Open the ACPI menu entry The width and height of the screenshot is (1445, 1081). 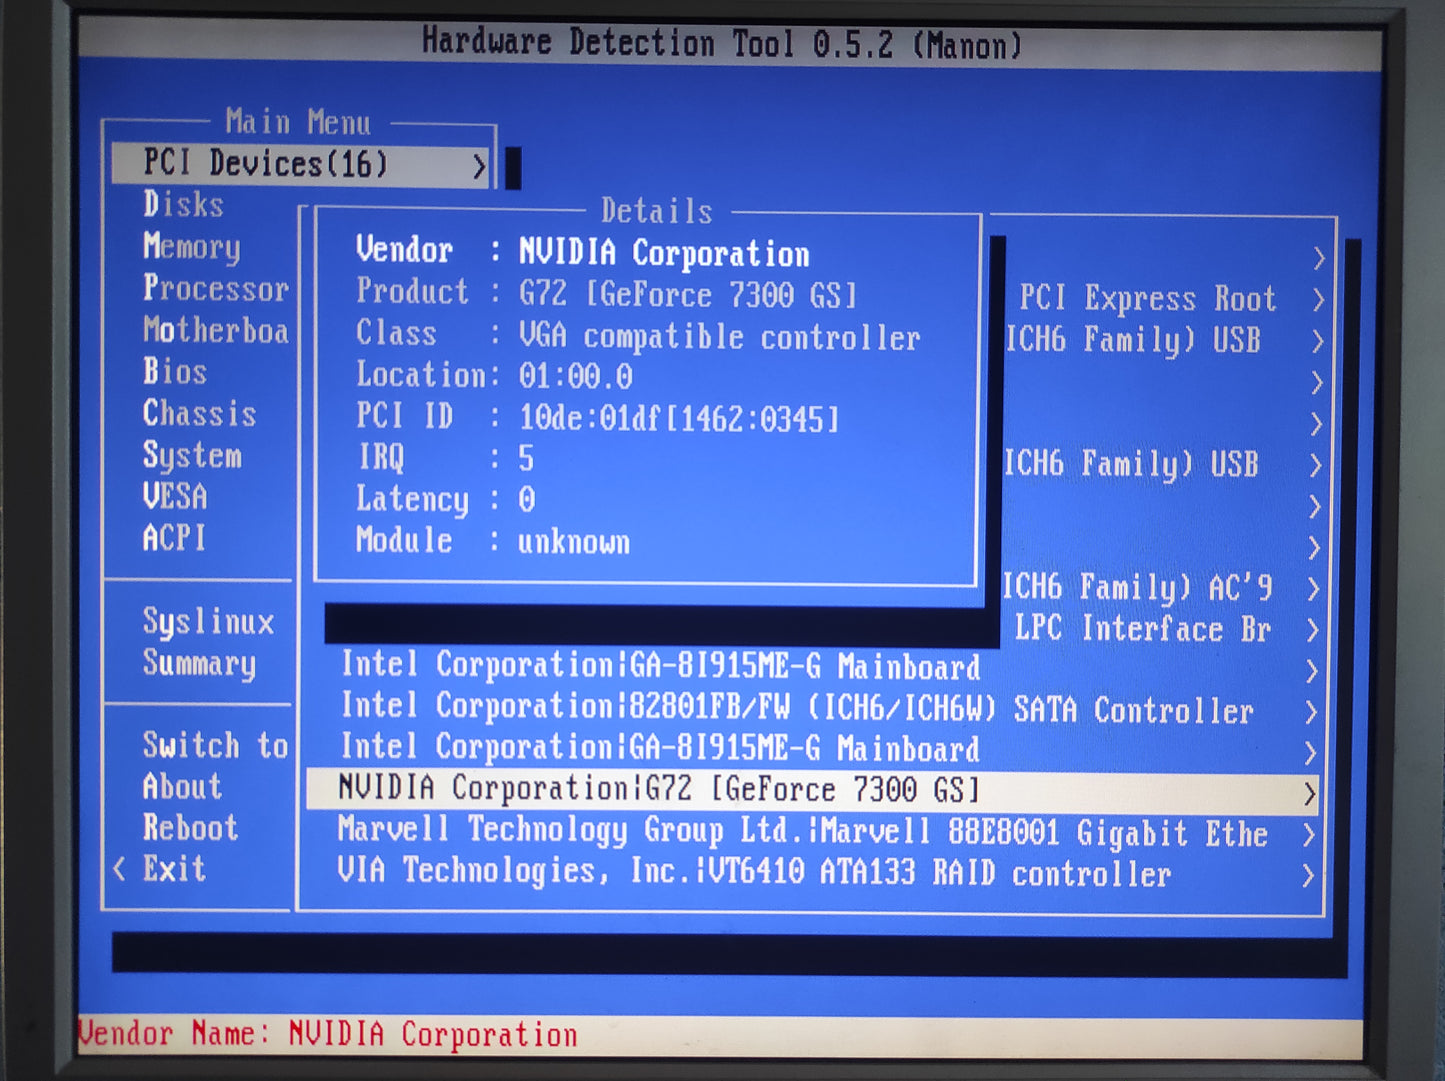(x=174, y=539)
